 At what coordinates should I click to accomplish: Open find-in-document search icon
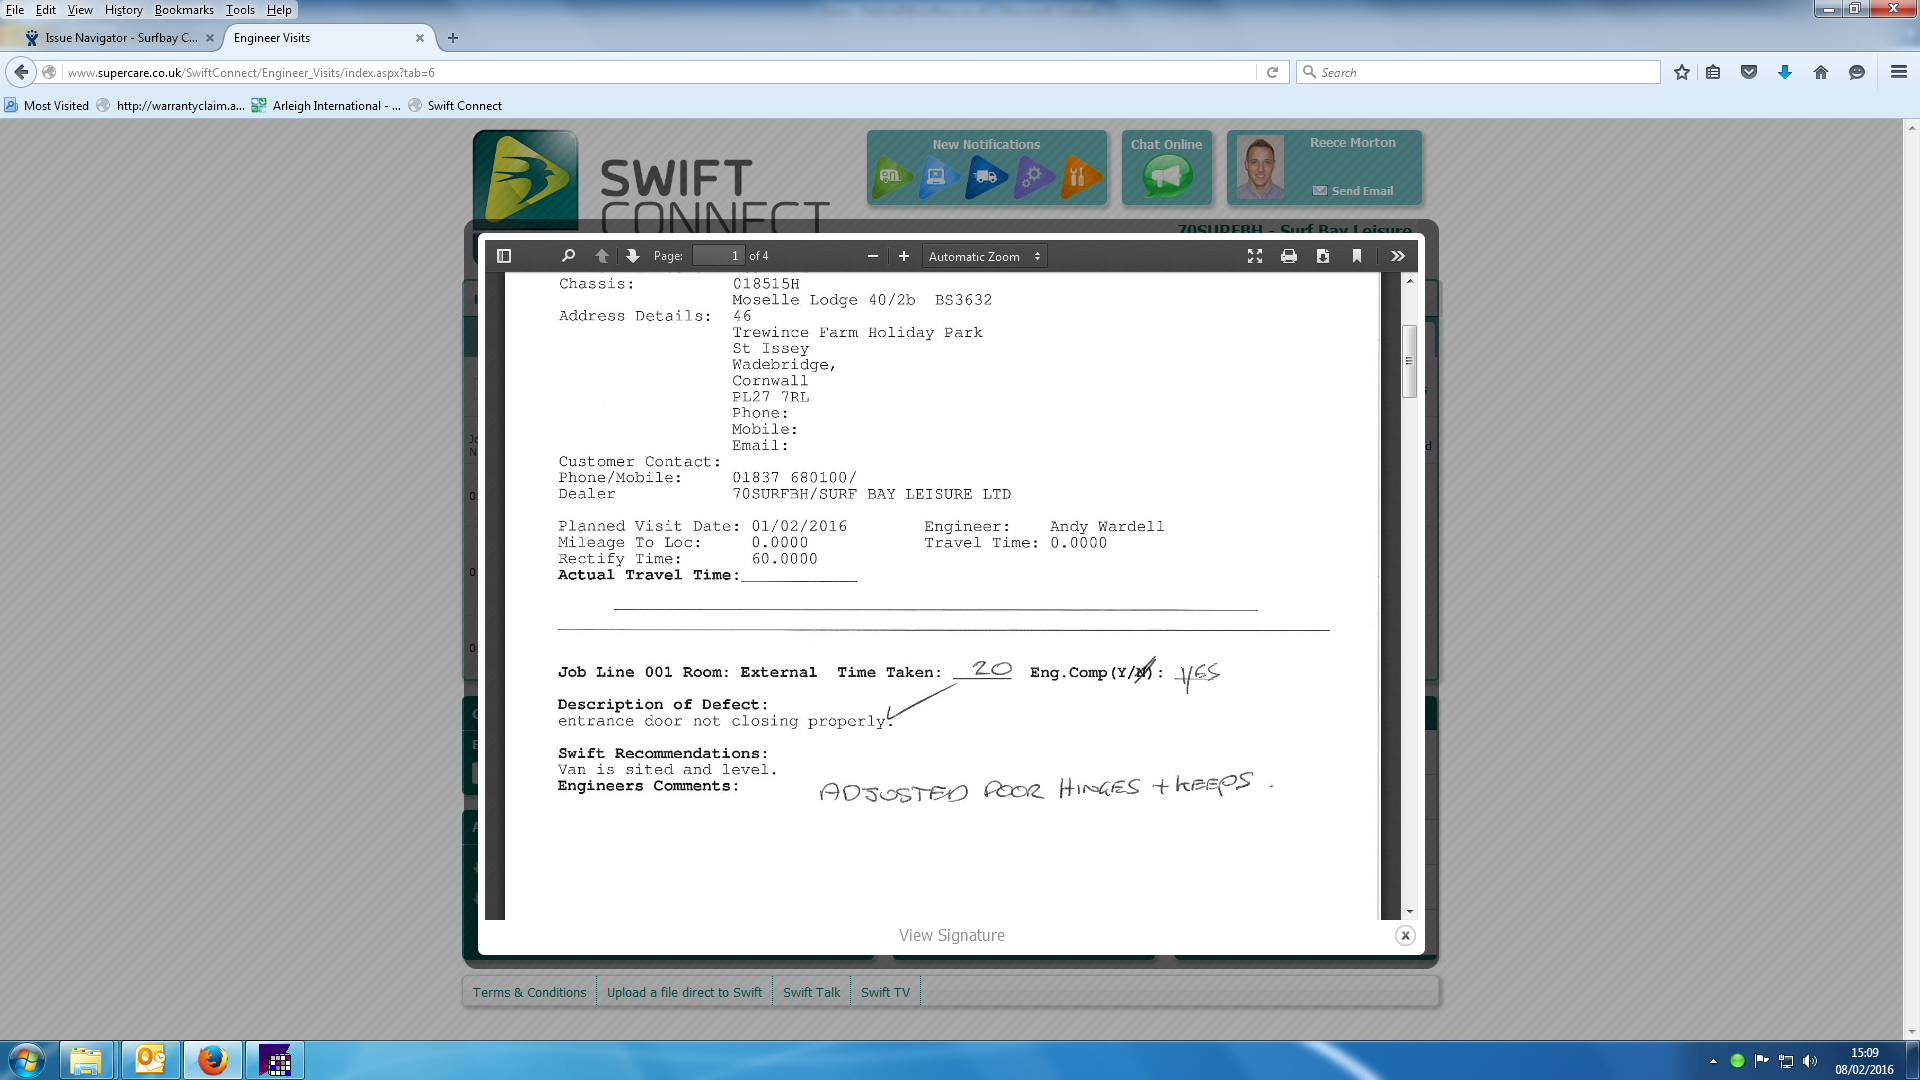568,256
